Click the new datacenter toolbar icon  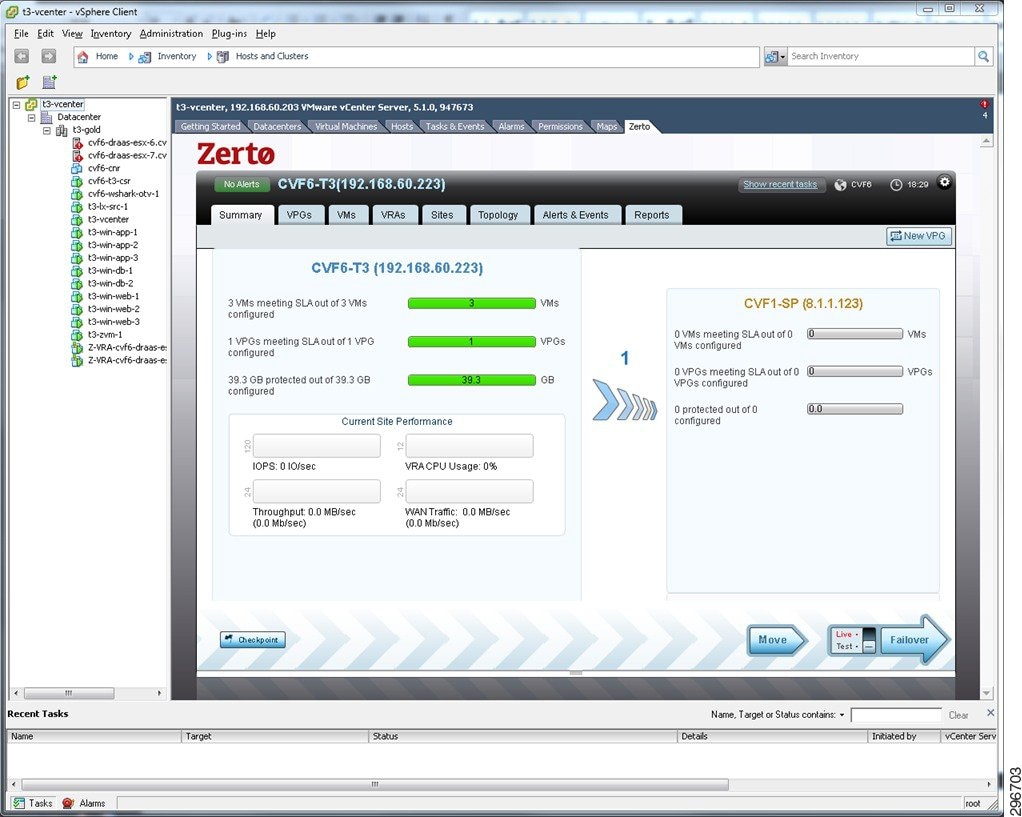49,82
